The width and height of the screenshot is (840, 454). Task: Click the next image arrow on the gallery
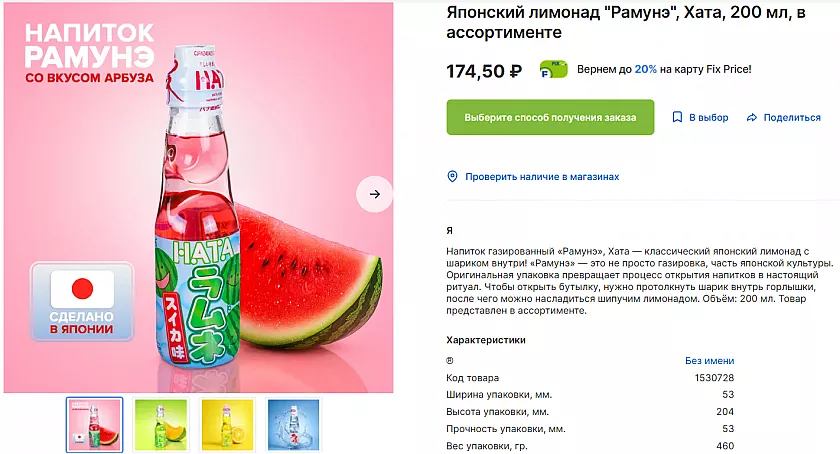pyautogui.click(x=374, y=194)
